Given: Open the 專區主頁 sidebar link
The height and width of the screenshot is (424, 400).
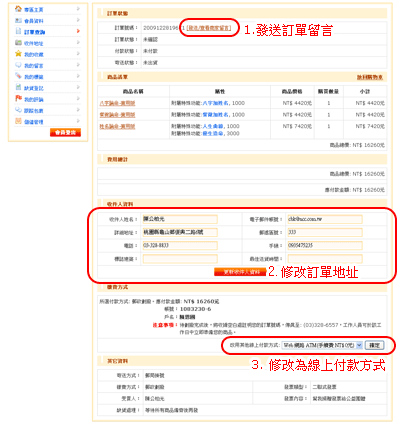Looking at the screenshot, I should click(34, 10).
